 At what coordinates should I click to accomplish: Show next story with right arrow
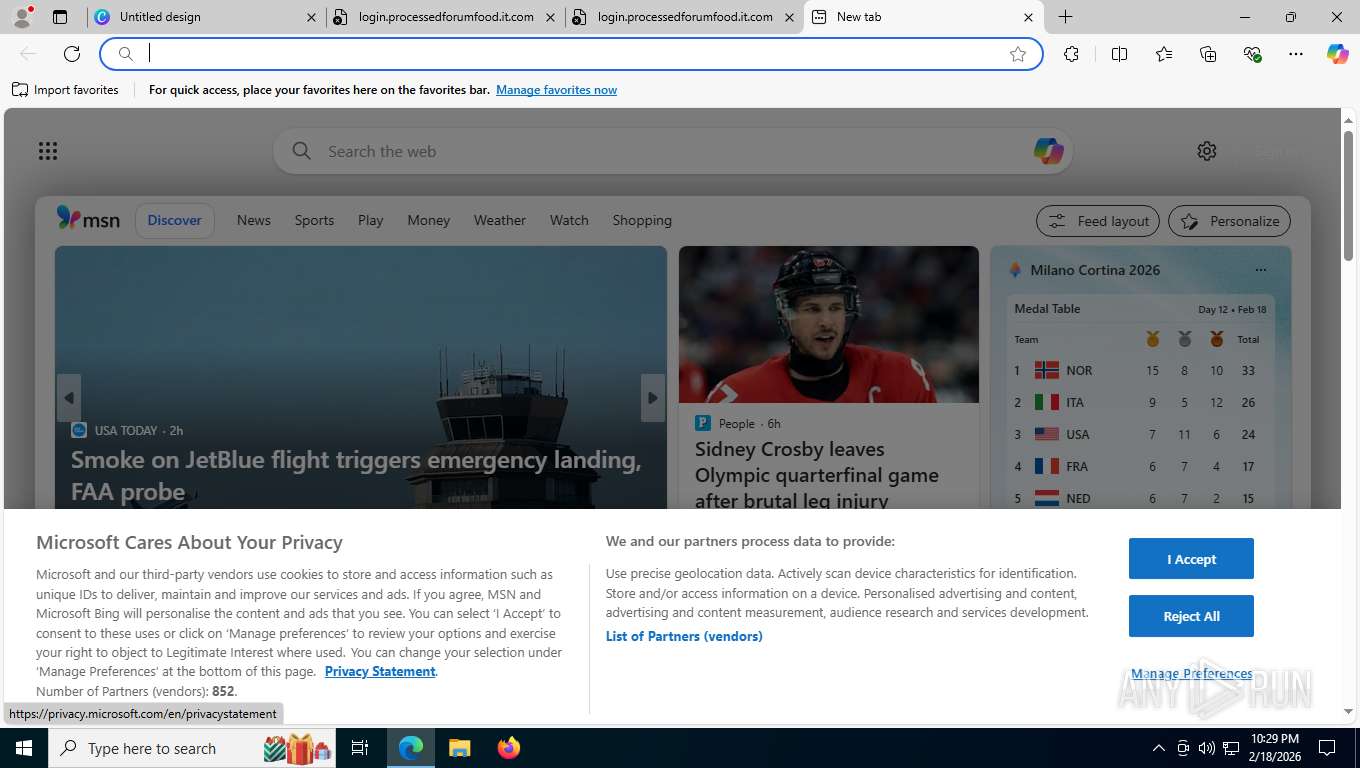click(x=653, y=398)
